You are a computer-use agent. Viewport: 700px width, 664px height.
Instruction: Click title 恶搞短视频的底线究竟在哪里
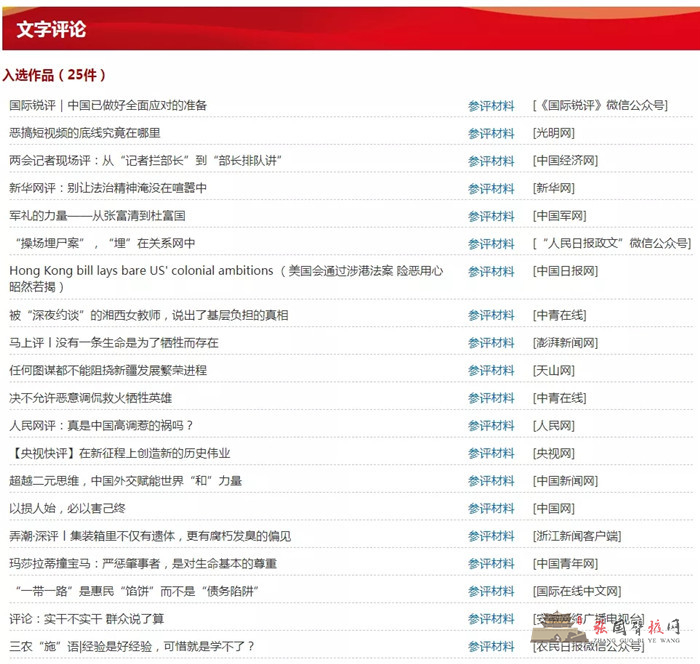point(85,133)
